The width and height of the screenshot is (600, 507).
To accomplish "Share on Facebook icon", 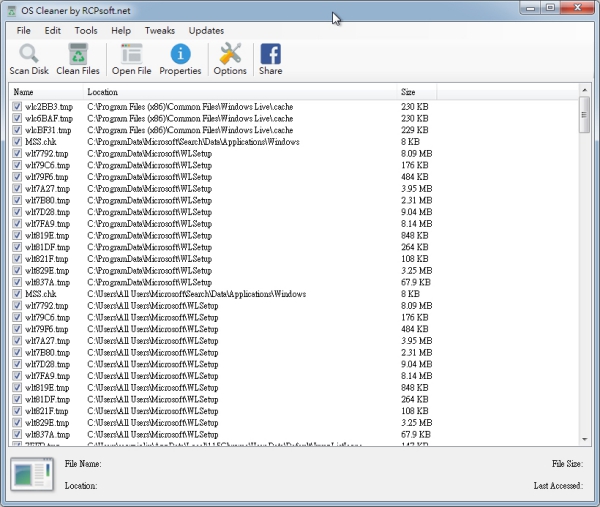I will tap(270, 54).
